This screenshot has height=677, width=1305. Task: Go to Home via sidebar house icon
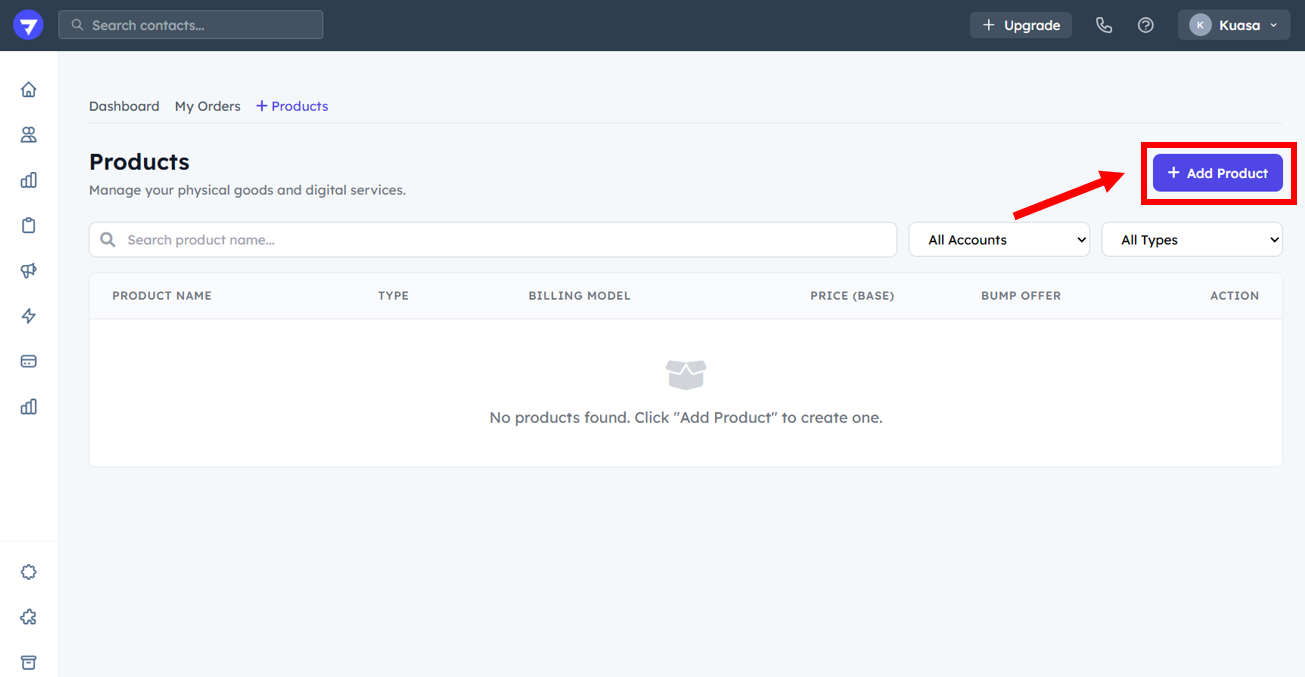(x=29, y=90)
